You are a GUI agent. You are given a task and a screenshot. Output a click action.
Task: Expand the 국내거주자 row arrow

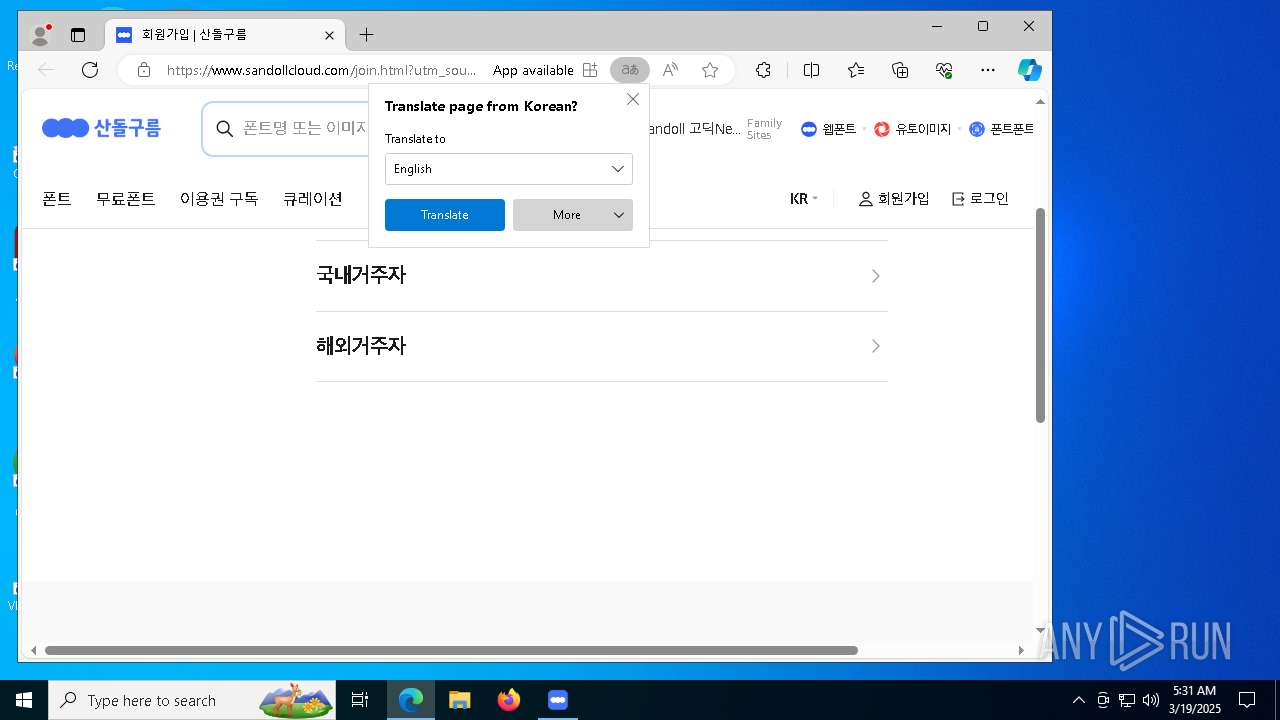pos(875,276)
